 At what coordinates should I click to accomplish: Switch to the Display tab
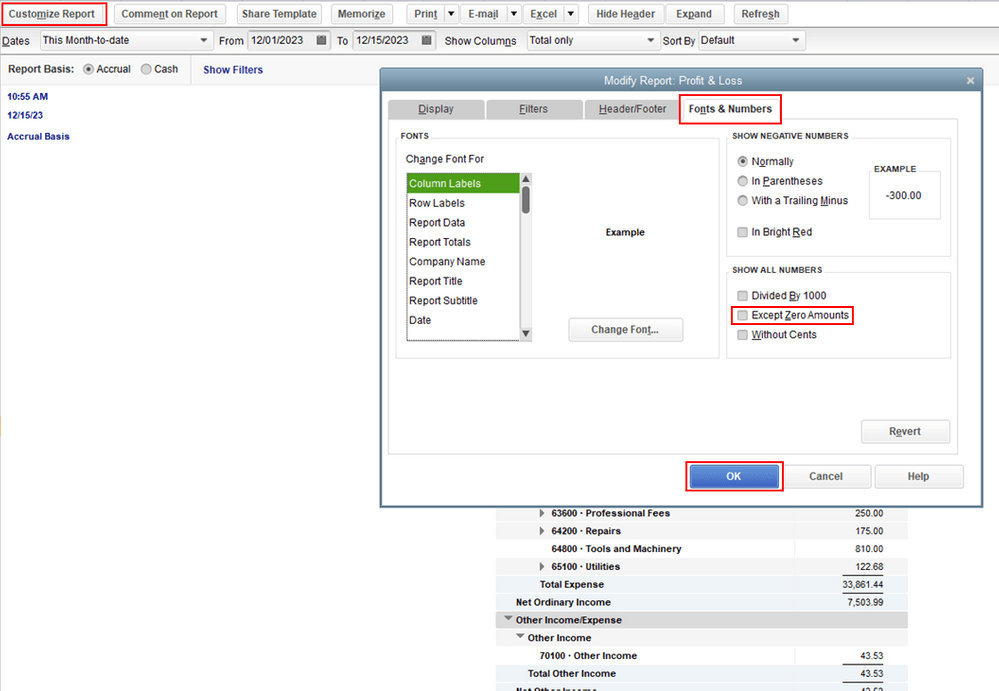coord(436,109)
